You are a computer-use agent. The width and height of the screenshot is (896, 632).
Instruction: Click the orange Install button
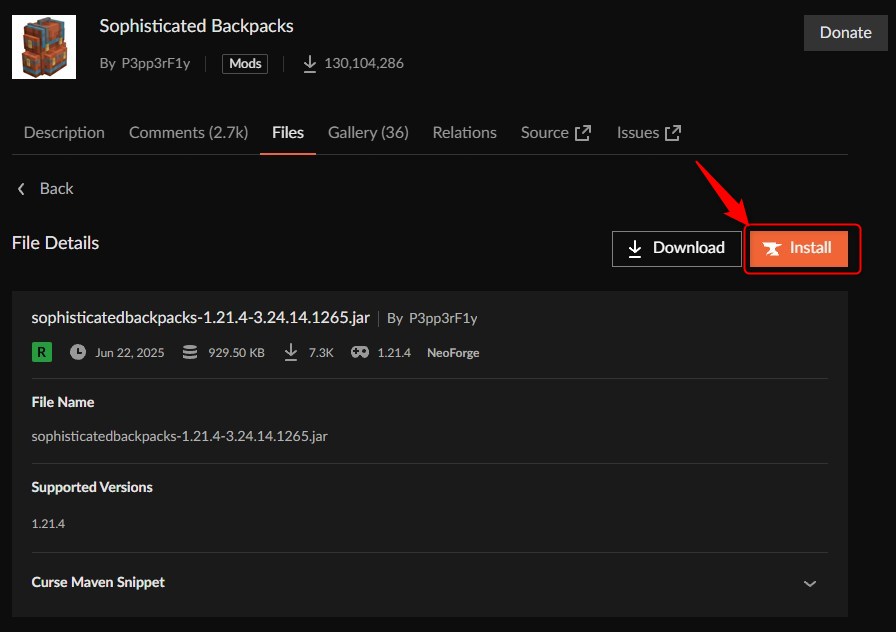pos(798,249)
